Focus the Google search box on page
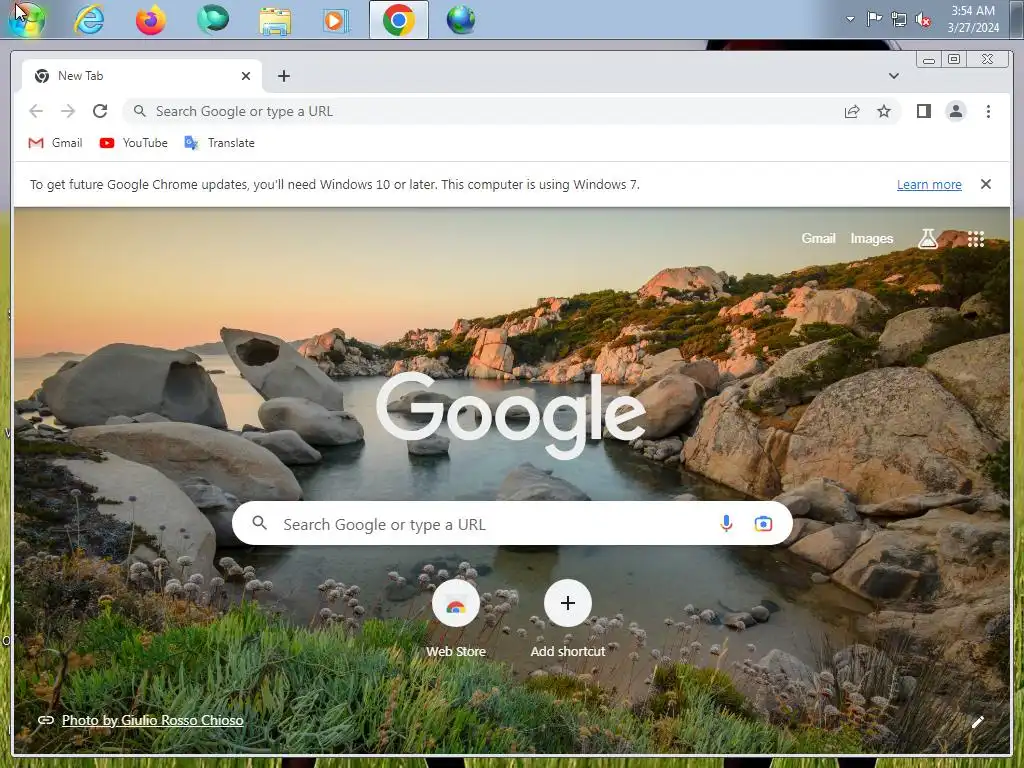The width and height of the screenshot is (1024, 768). [512, 523]
